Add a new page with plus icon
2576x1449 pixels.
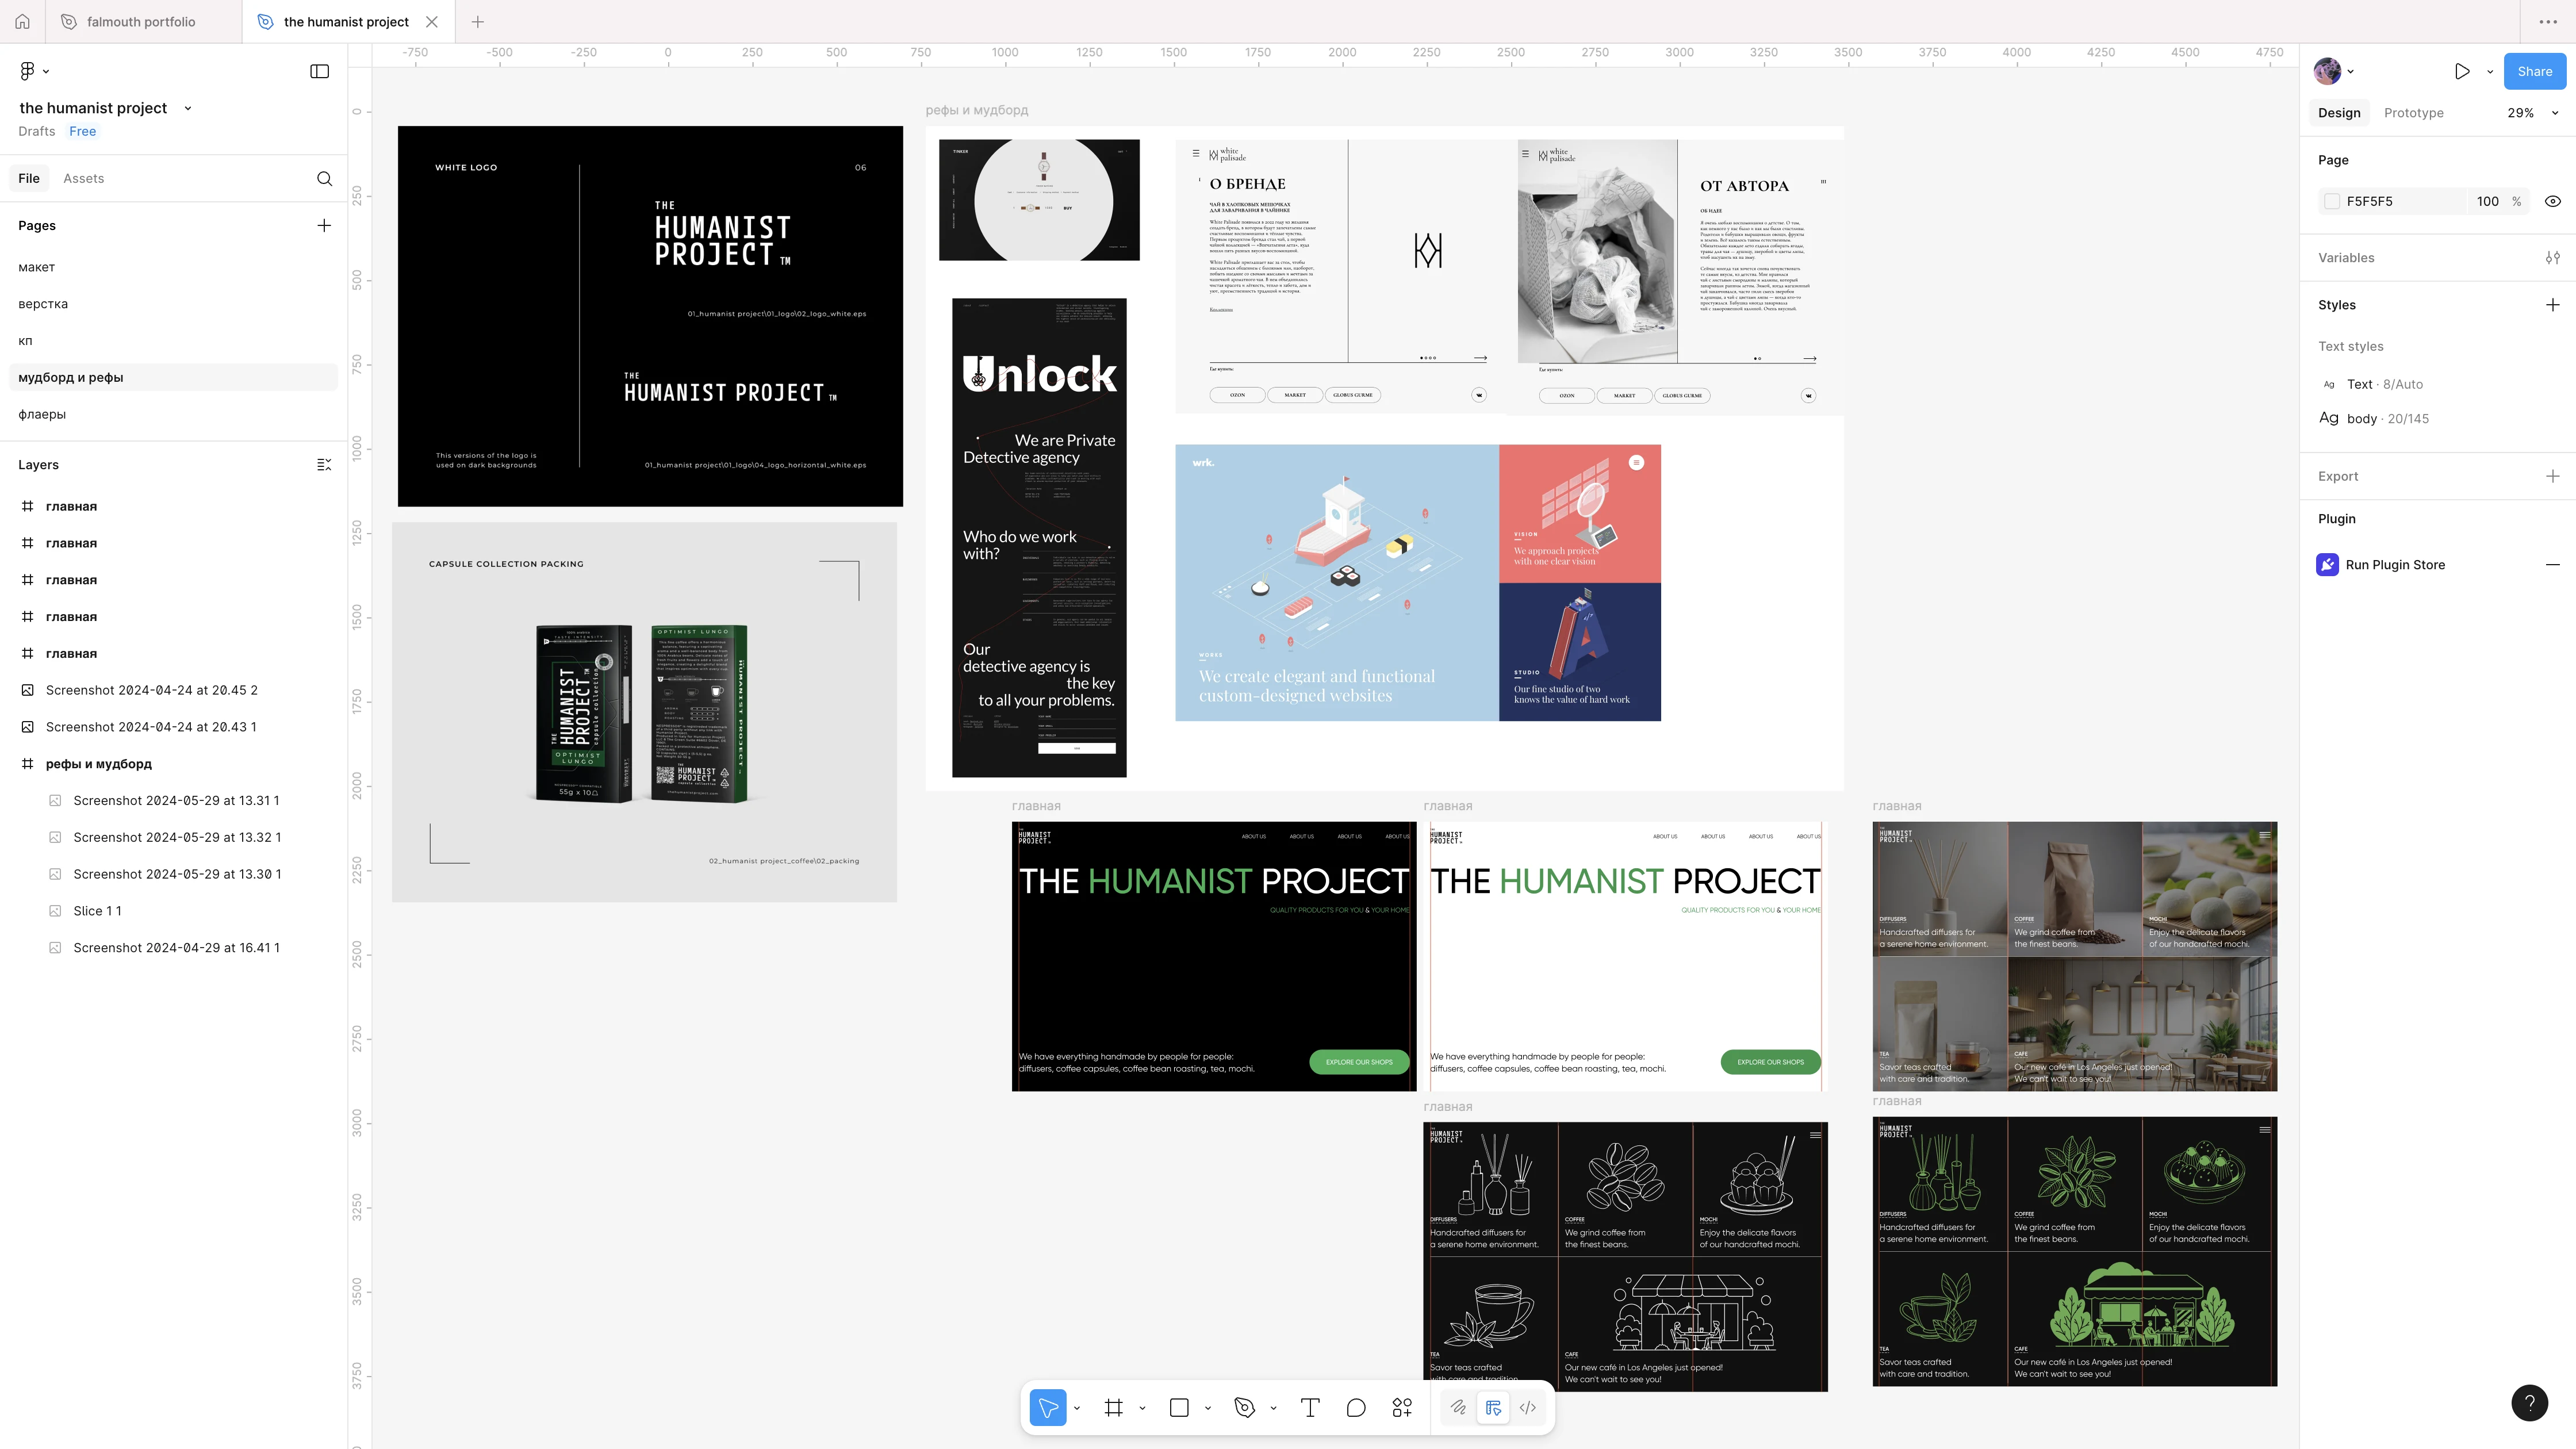point(324,225)
